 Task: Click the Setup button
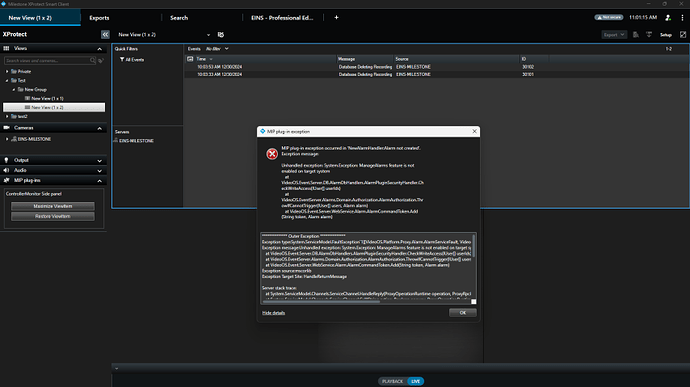coord(666,35)
